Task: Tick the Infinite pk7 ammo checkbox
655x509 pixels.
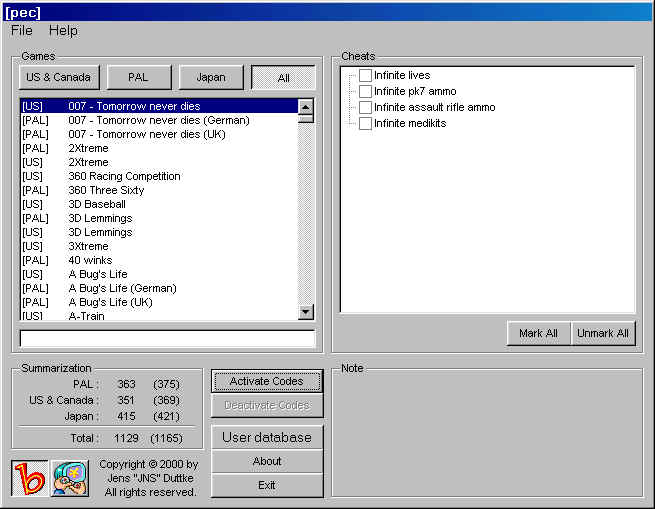Action: point(365,91)
